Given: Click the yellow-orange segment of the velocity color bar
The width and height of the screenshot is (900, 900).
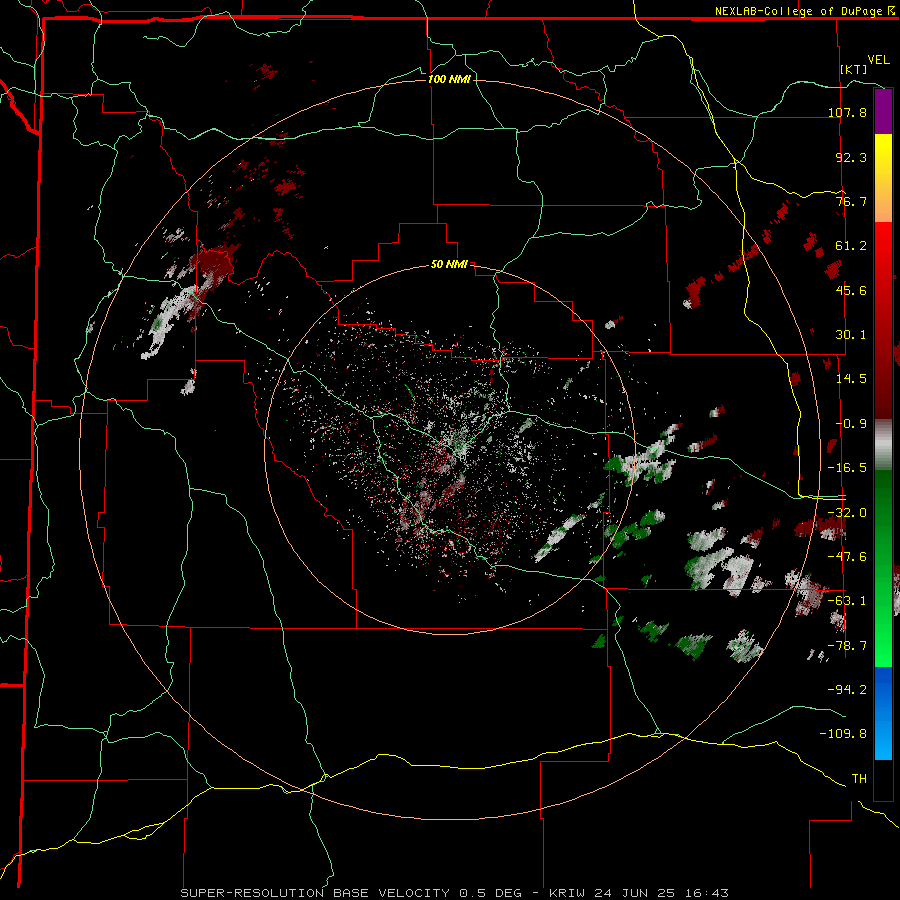Looking at the screenshot, I should pos(883,178).
